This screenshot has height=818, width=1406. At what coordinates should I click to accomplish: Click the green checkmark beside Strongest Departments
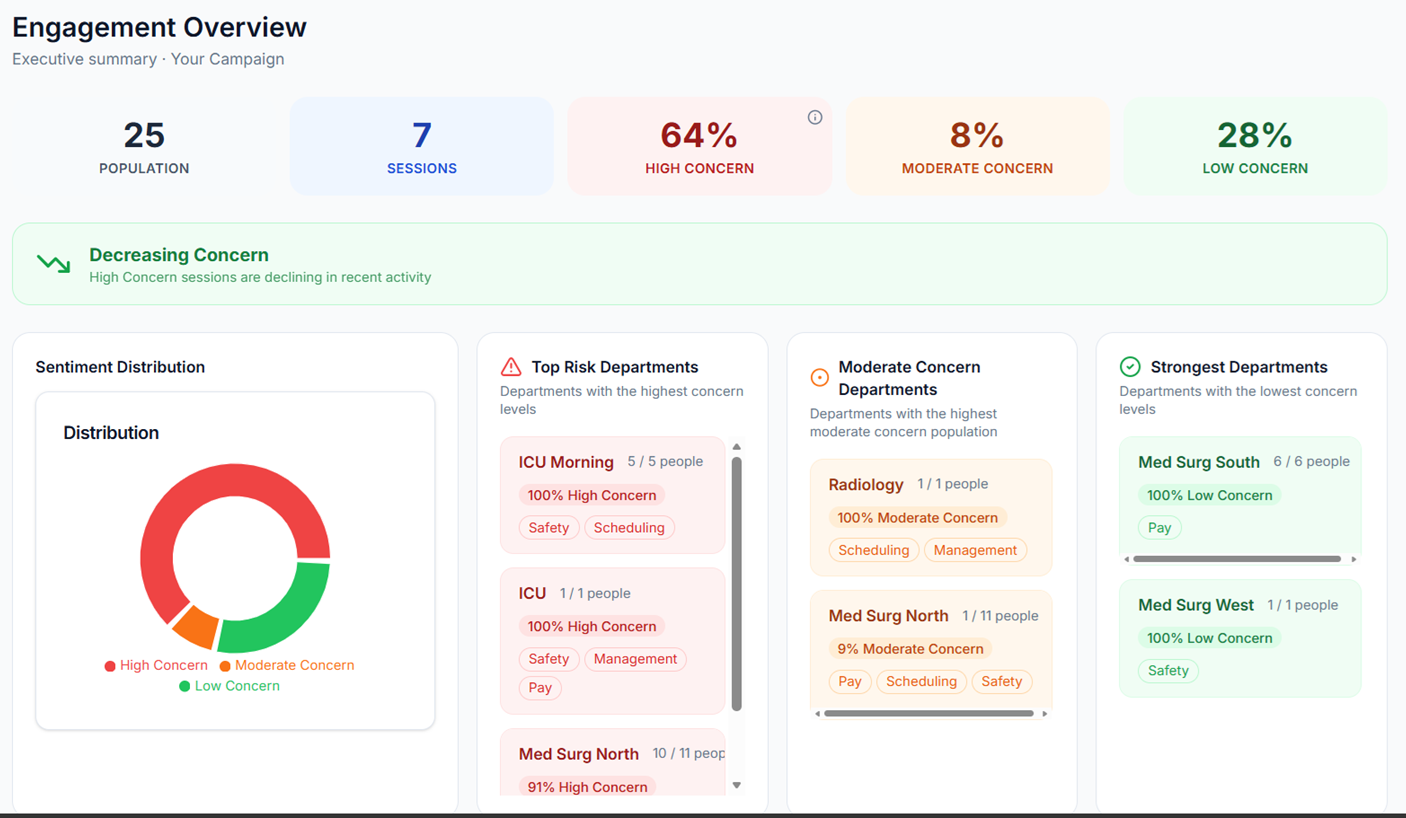(1130, 367)
